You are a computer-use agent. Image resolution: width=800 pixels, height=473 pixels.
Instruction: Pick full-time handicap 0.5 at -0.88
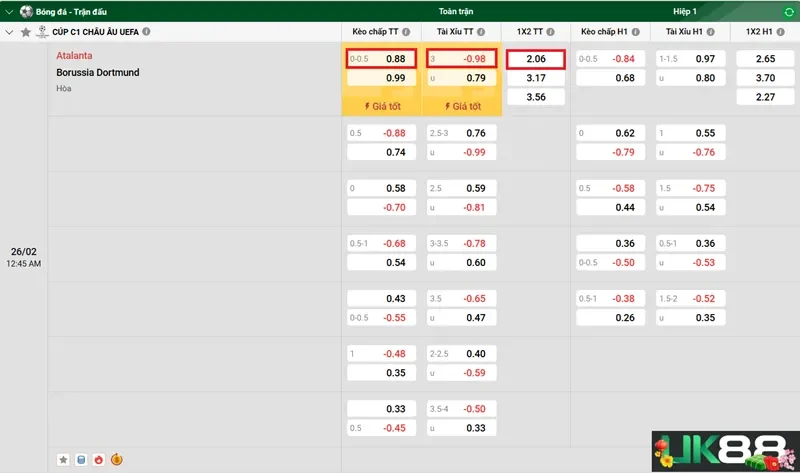381,133
